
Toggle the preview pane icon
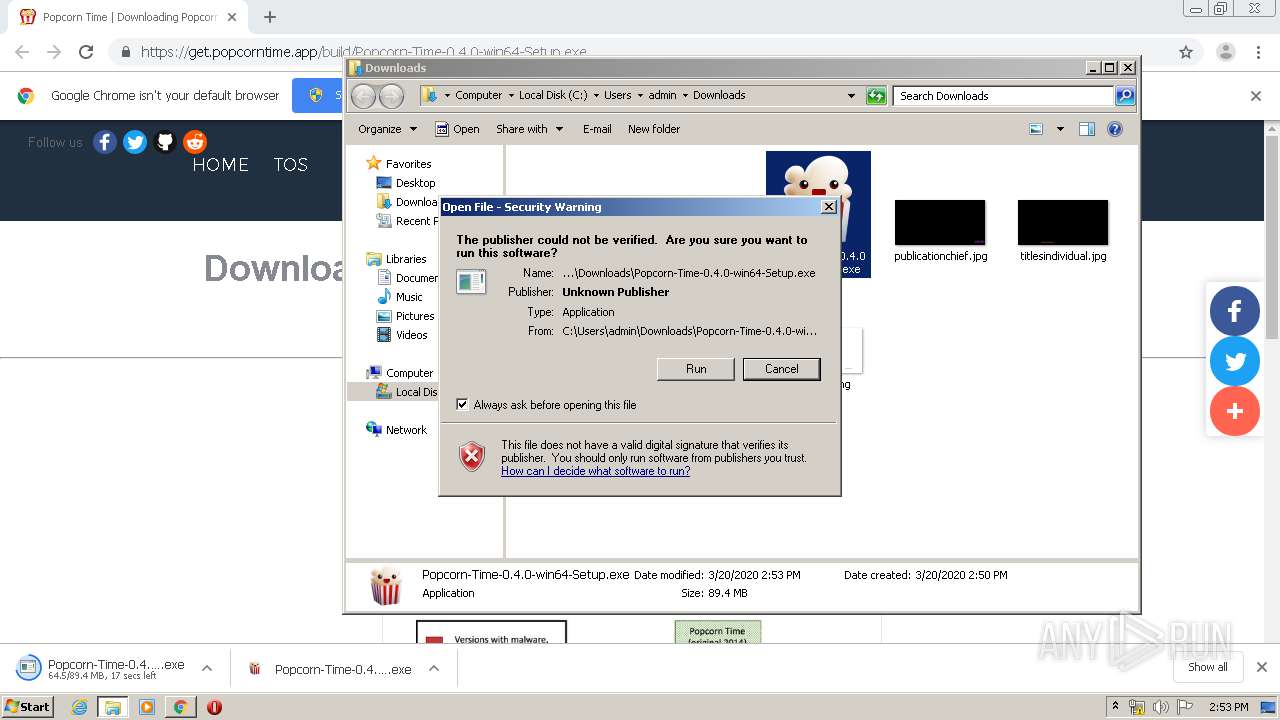[1087, 129]
